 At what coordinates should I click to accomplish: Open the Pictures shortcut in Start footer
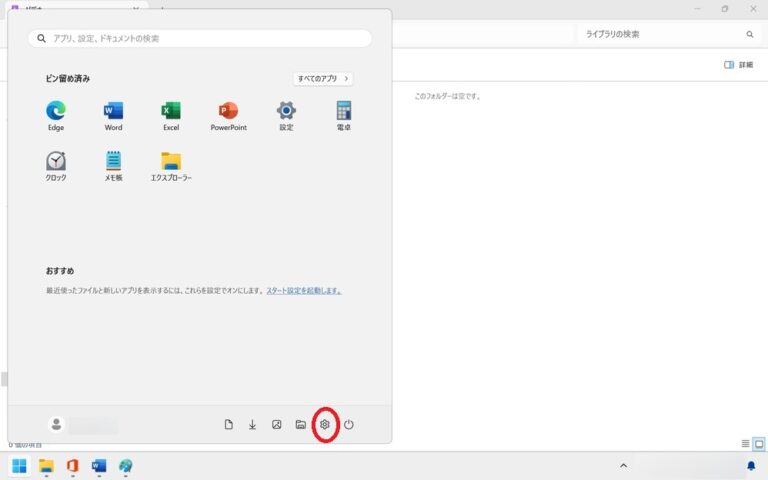click(x=277, y=425)
